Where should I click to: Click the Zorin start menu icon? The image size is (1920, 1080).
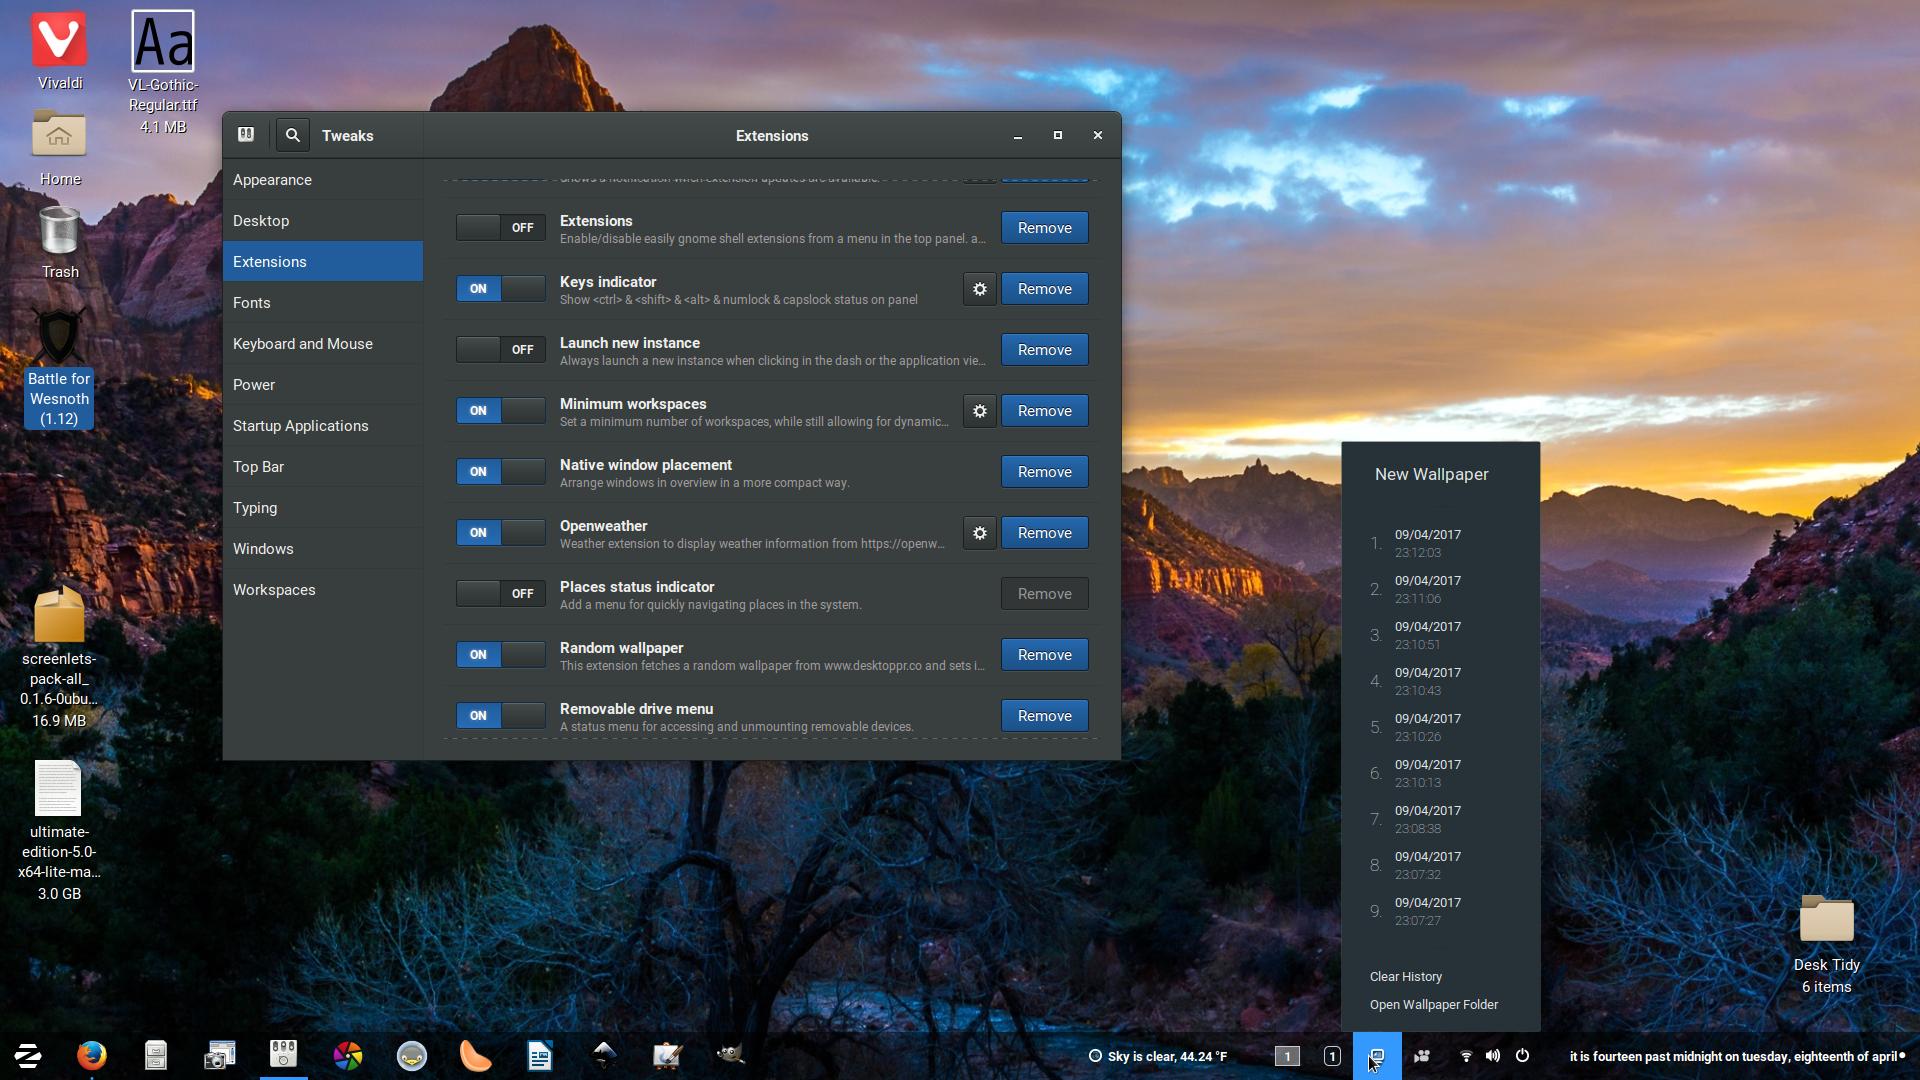click(x=28, y=1055)
